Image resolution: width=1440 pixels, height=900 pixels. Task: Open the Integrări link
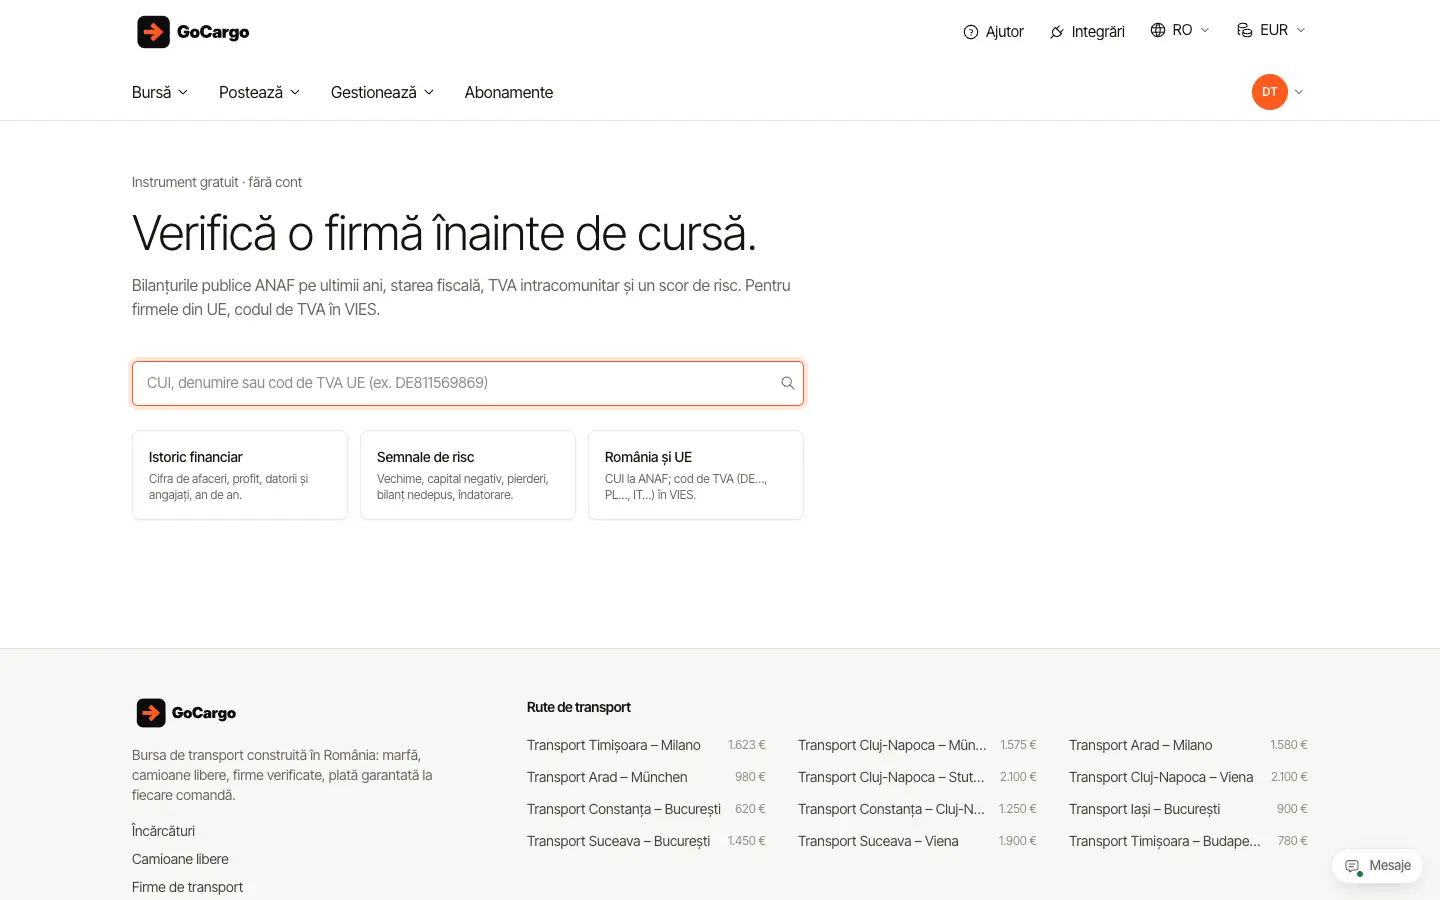1087,32
